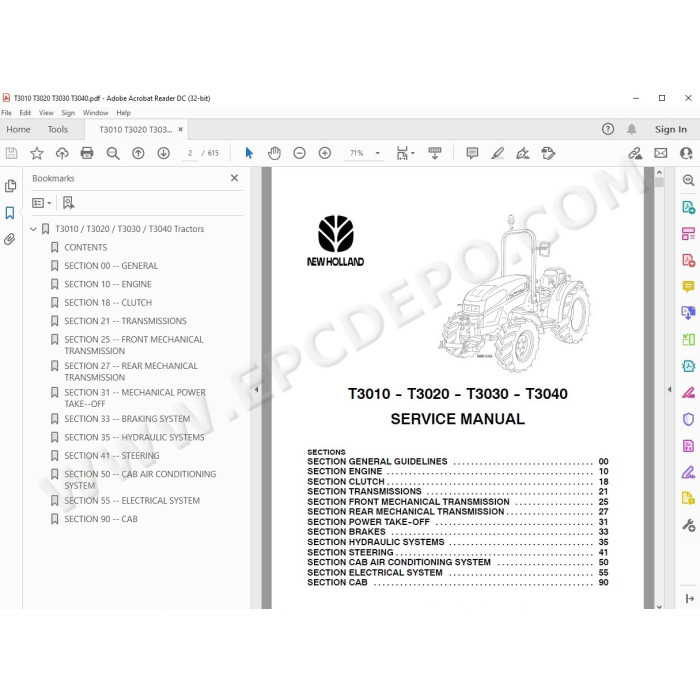The image size is (700, 700).
Task: Jump to SECTION 10 -- ENGINE bookmark
Action: point(108,284)
